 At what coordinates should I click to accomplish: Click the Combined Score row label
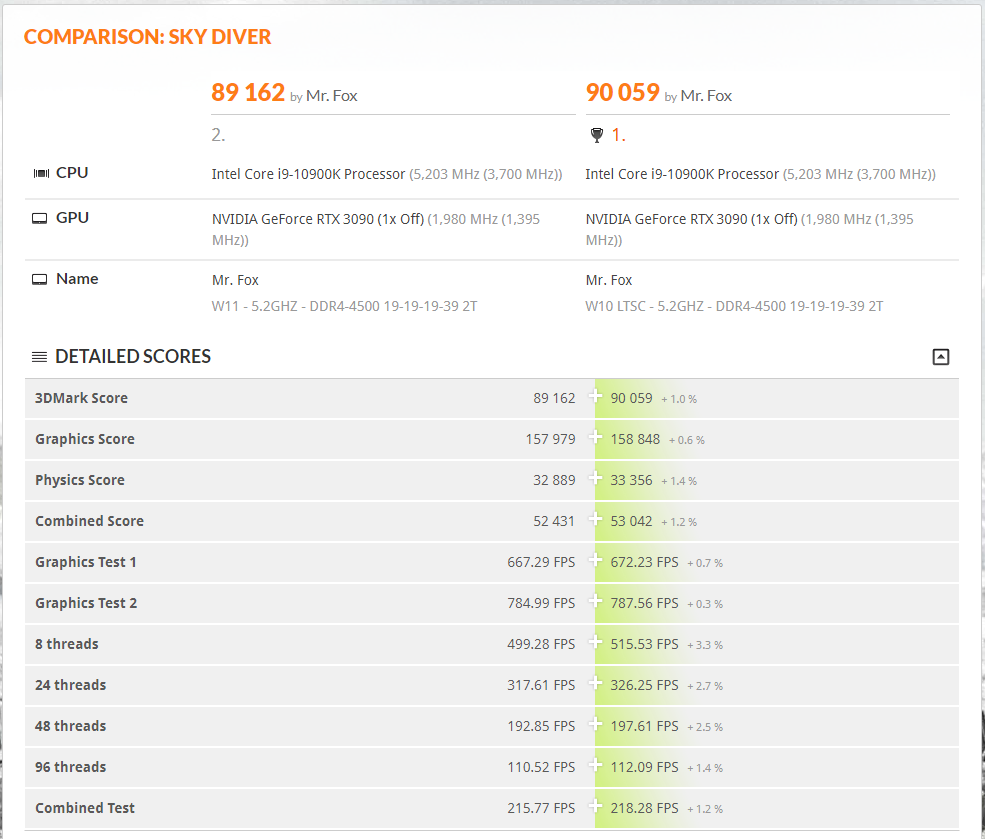point(90,521)
